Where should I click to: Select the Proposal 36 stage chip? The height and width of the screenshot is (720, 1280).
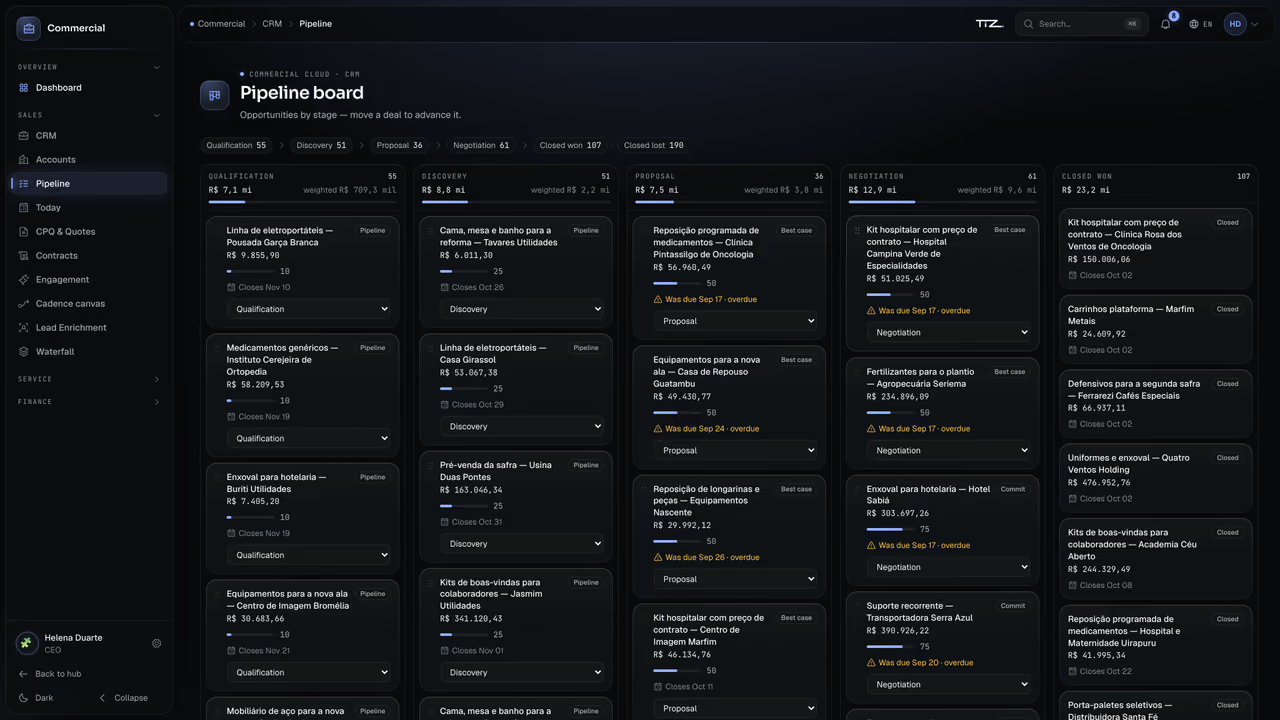[400, 146]
